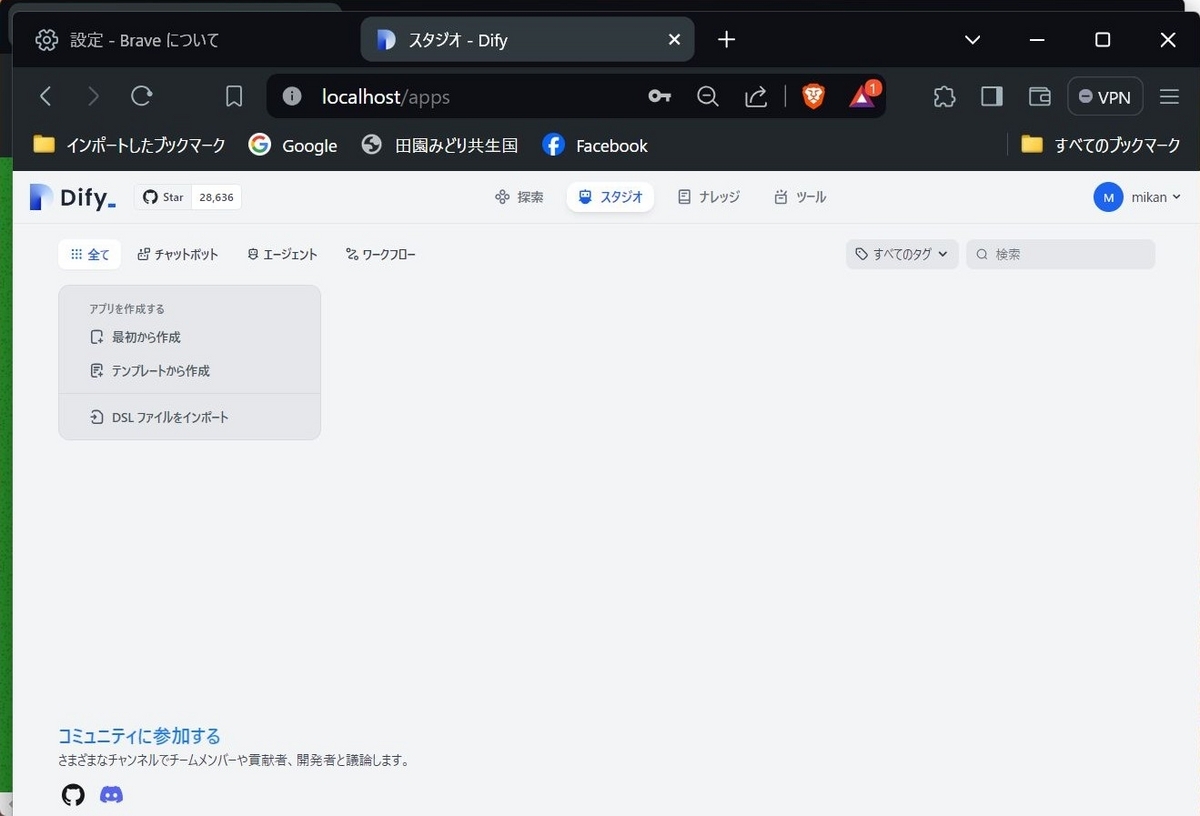The image size is (1200, 816).
Task: Open the ツール (Tools) tab
Action: [800, 197]
